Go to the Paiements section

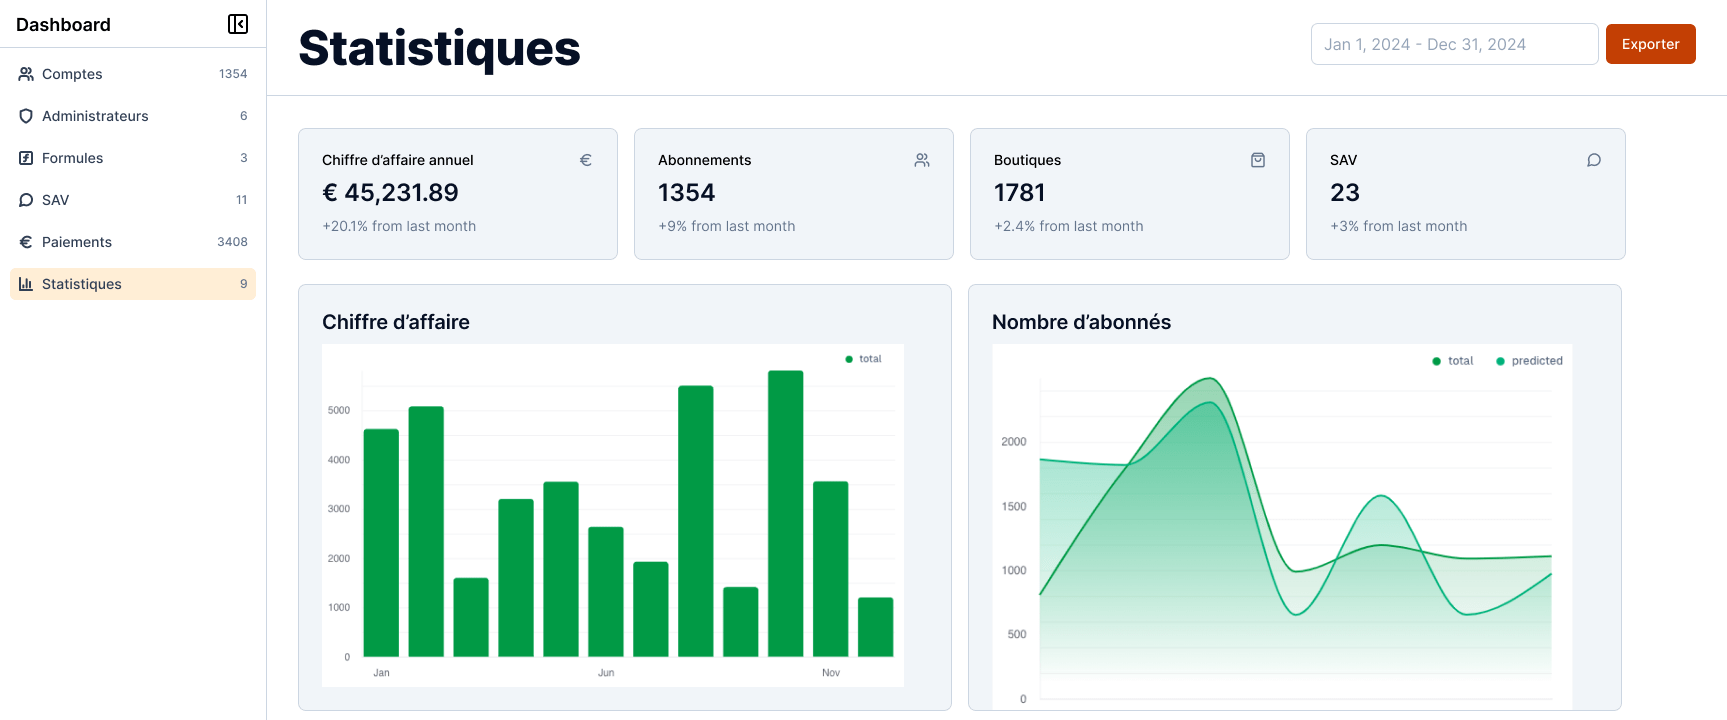point(77,242)
